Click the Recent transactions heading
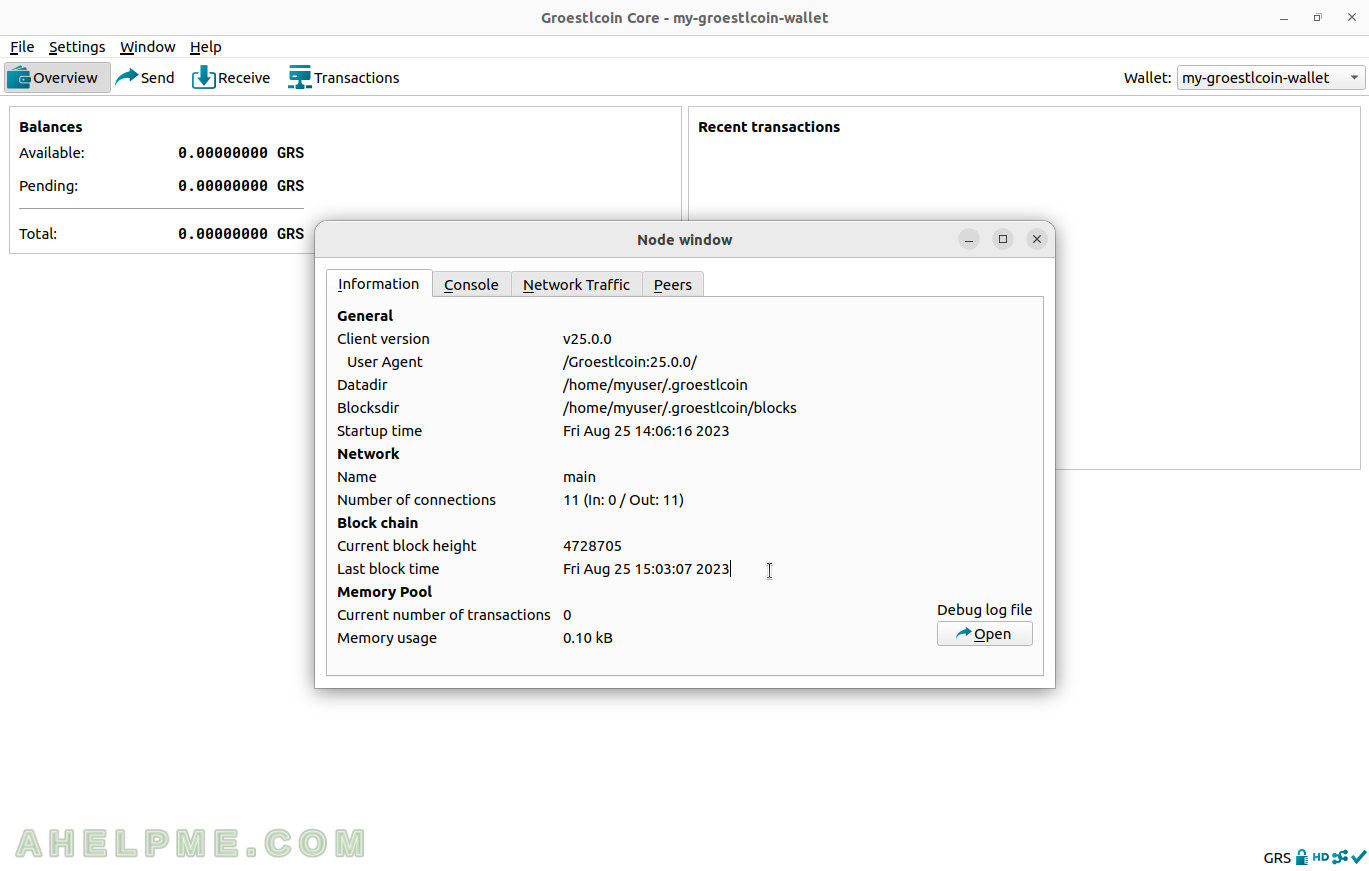 (769, 126)
